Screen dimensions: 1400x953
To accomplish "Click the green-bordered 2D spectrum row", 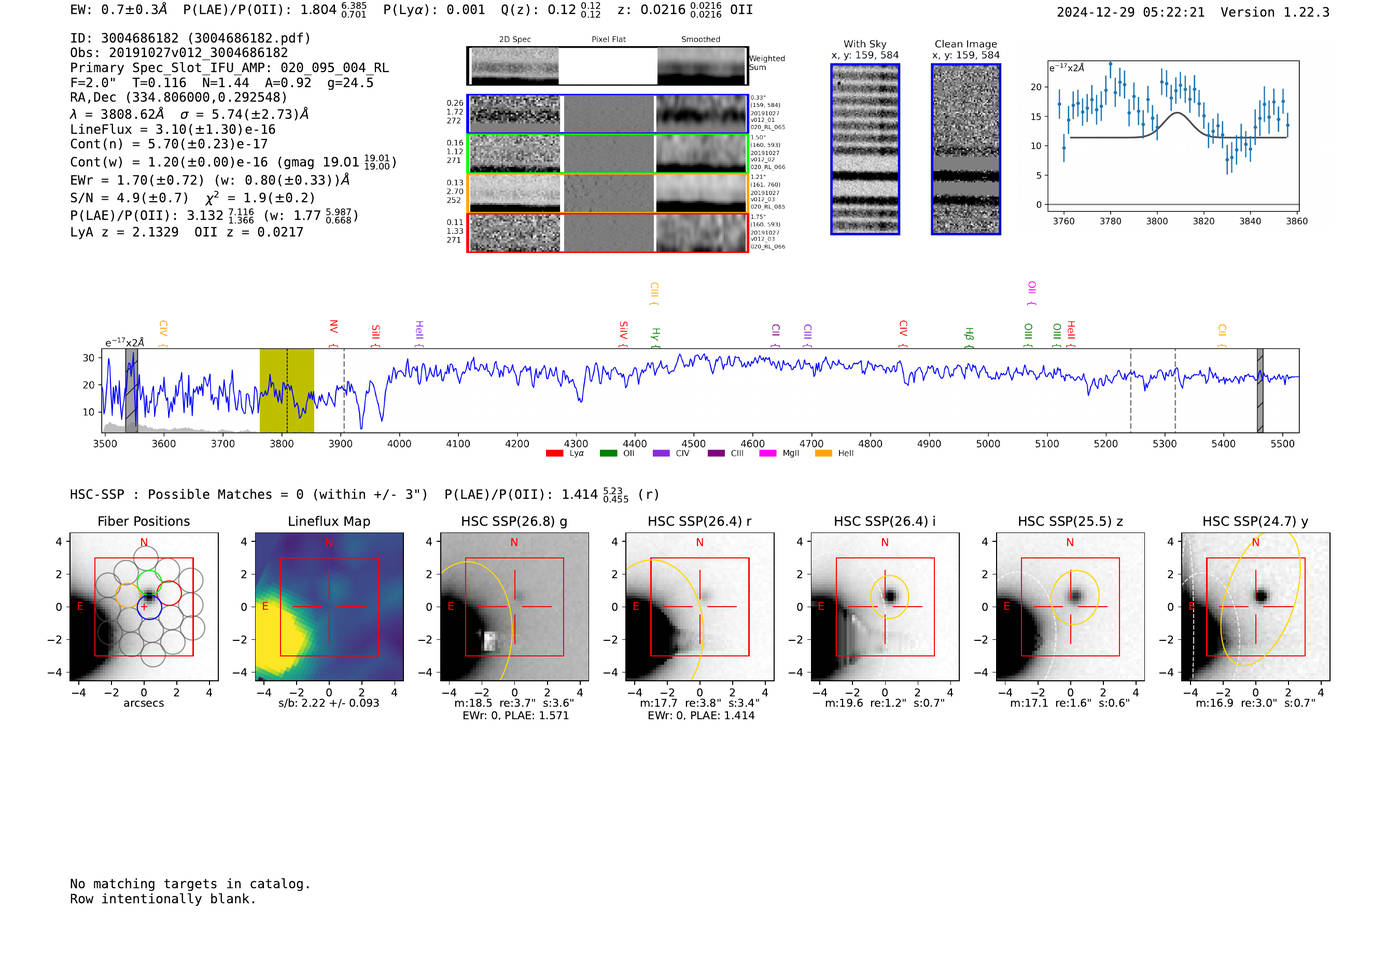I will [x=608, y=154].
